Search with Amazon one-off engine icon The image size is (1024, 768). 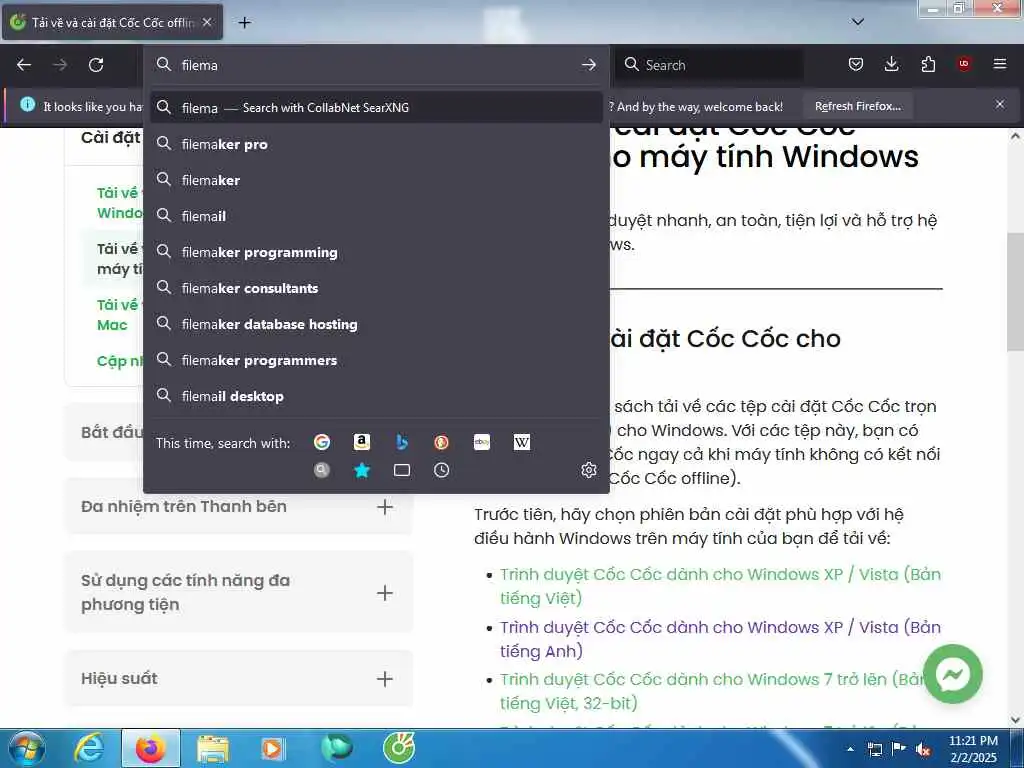click(x=361, y=442)
